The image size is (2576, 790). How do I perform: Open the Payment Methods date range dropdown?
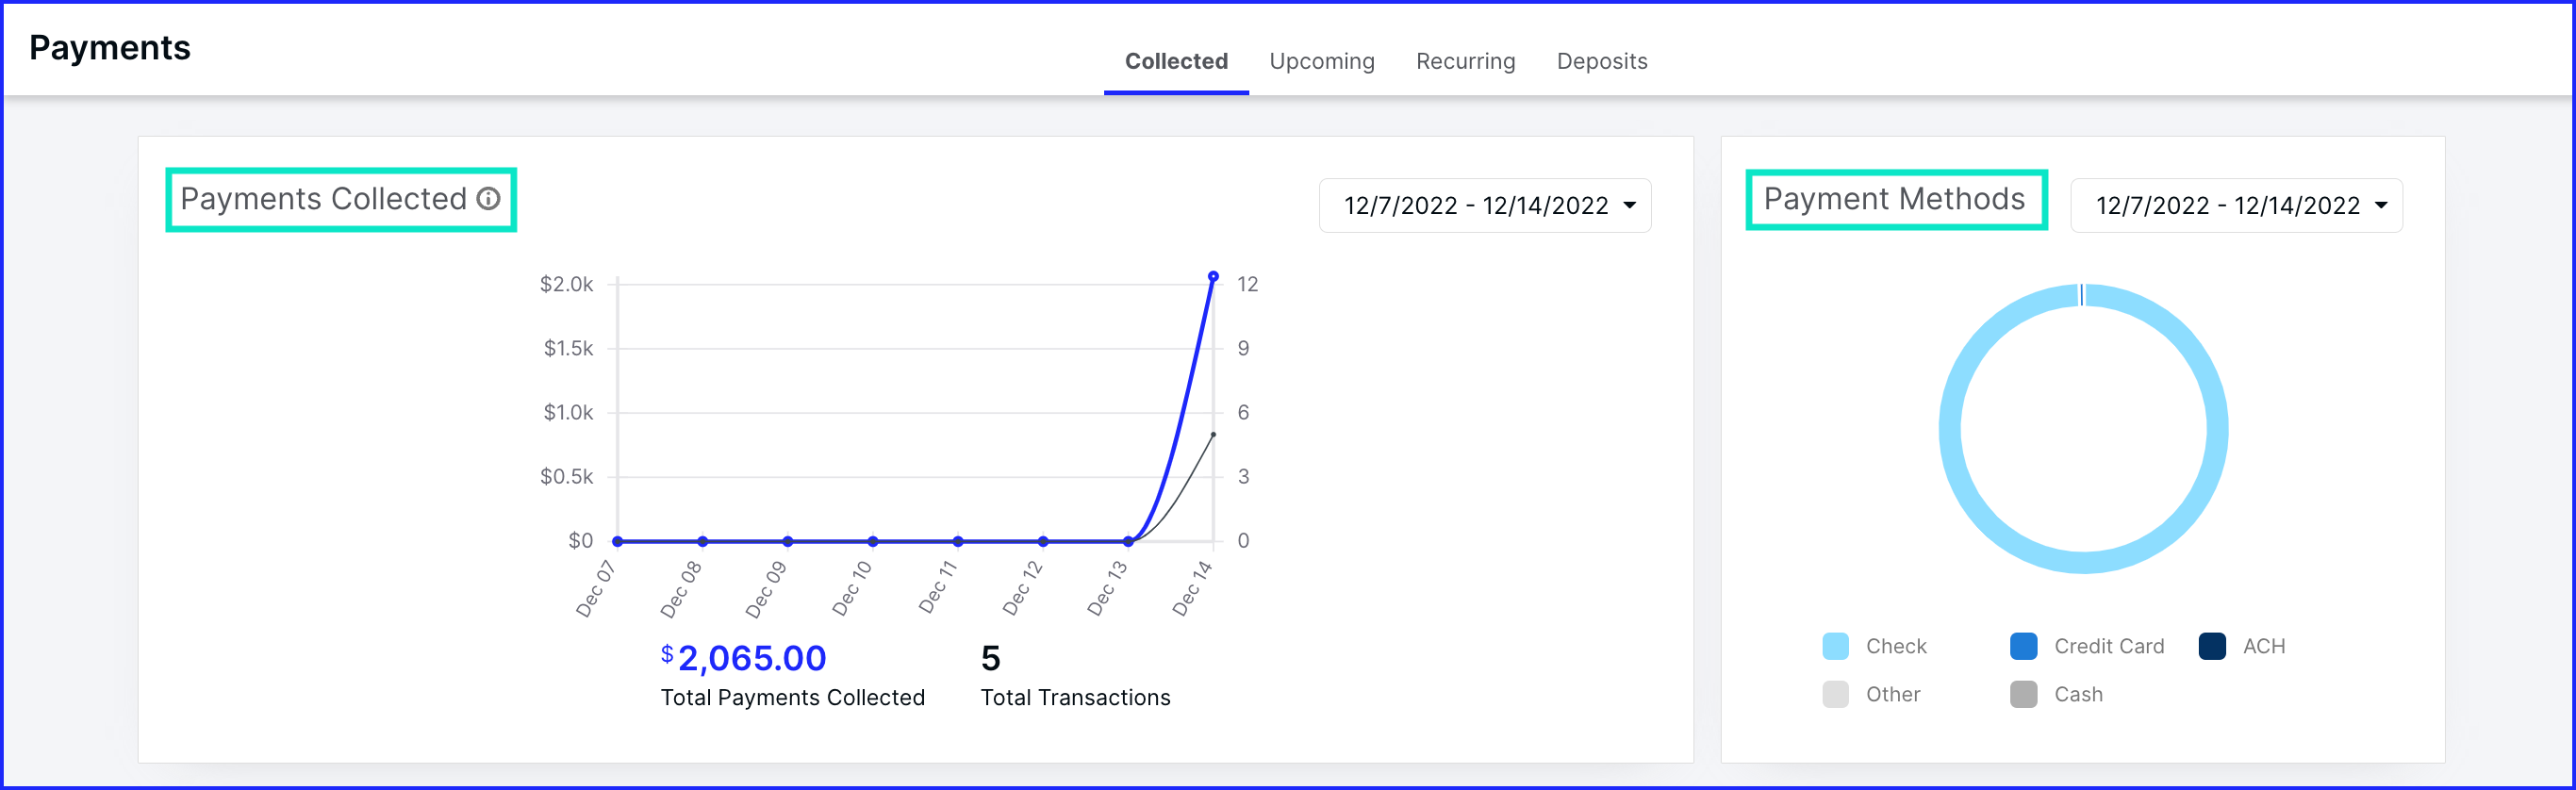click(2235, 206)
